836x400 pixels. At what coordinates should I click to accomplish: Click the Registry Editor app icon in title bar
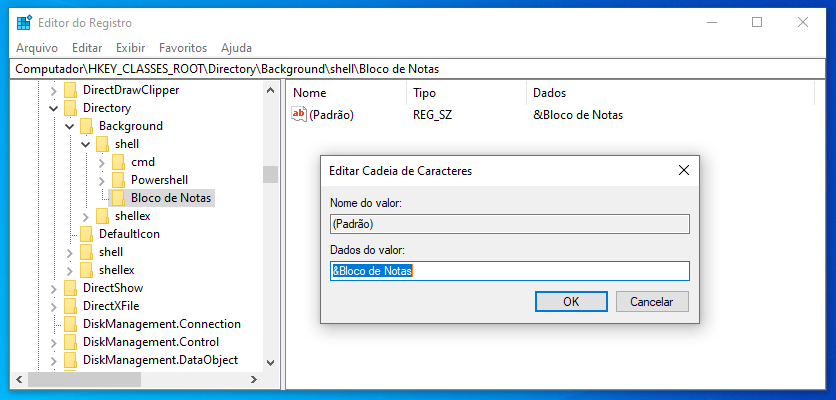[23, 23]
